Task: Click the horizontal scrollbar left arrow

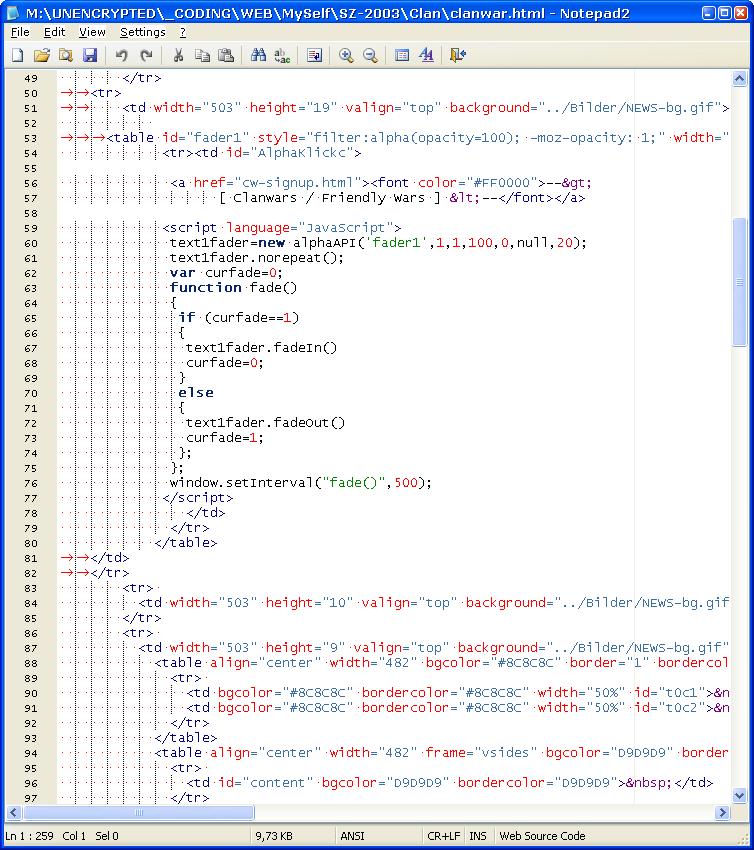Action: (14, 812)
